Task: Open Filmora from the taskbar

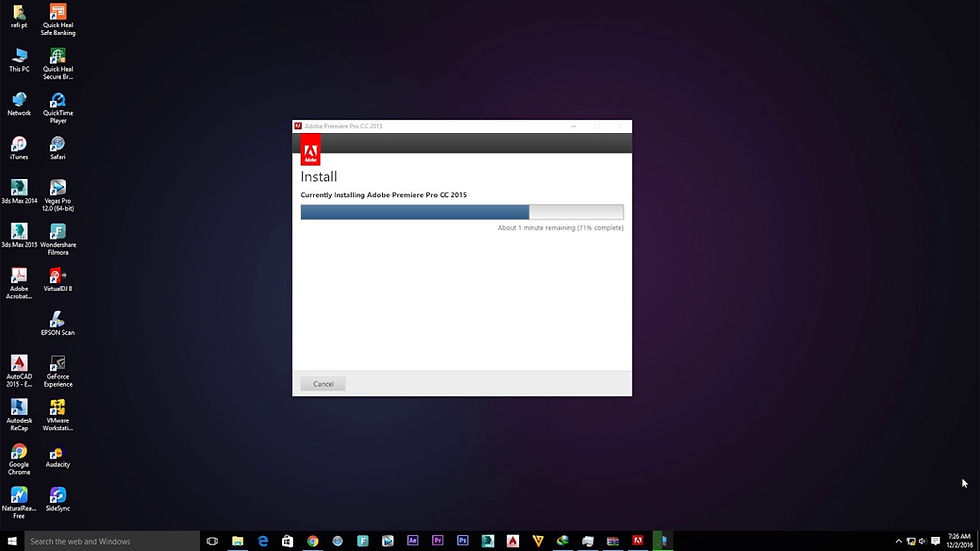Action: tap(362, 541)
